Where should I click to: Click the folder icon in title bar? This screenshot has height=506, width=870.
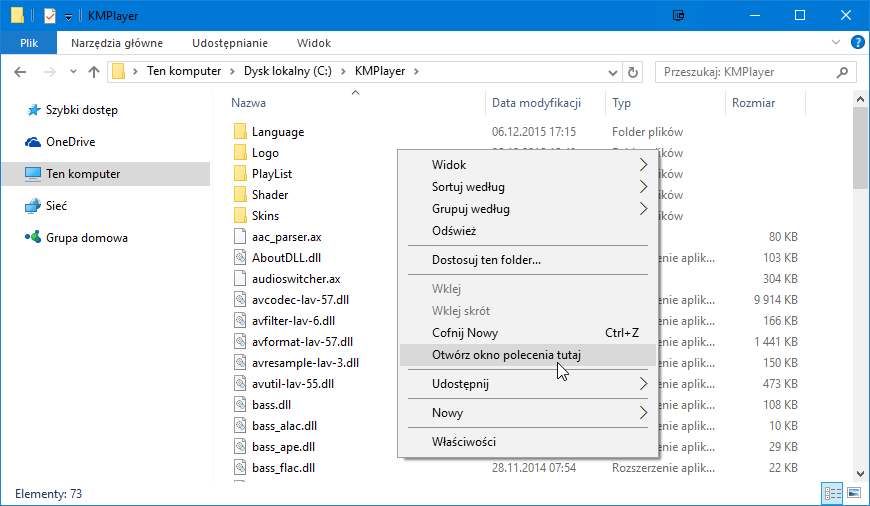tap(17, 16)
